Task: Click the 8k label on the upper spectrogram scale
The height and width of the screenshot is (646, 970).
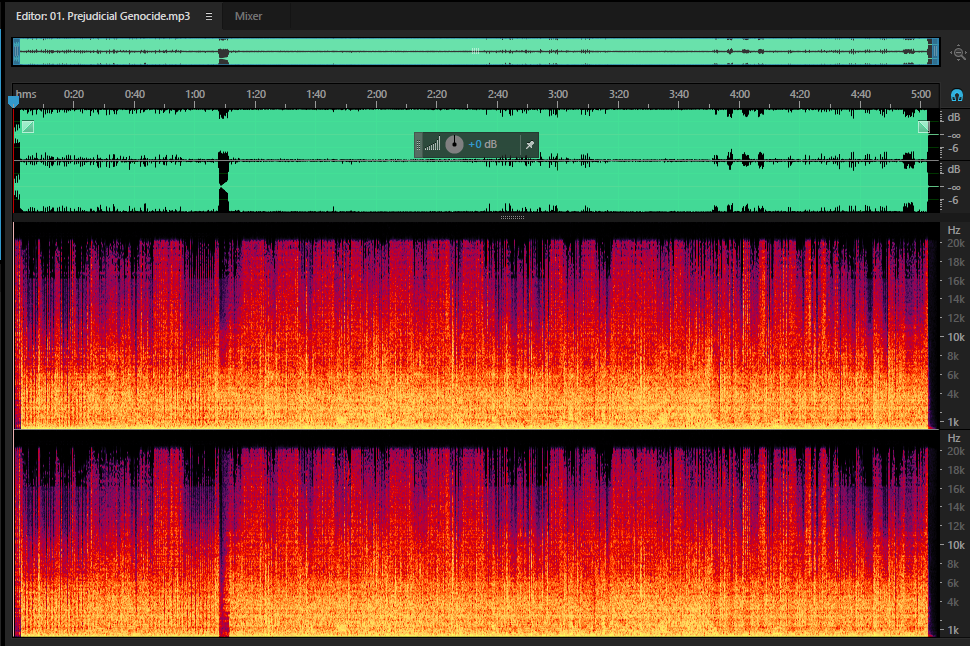Action: pos(953,356)
